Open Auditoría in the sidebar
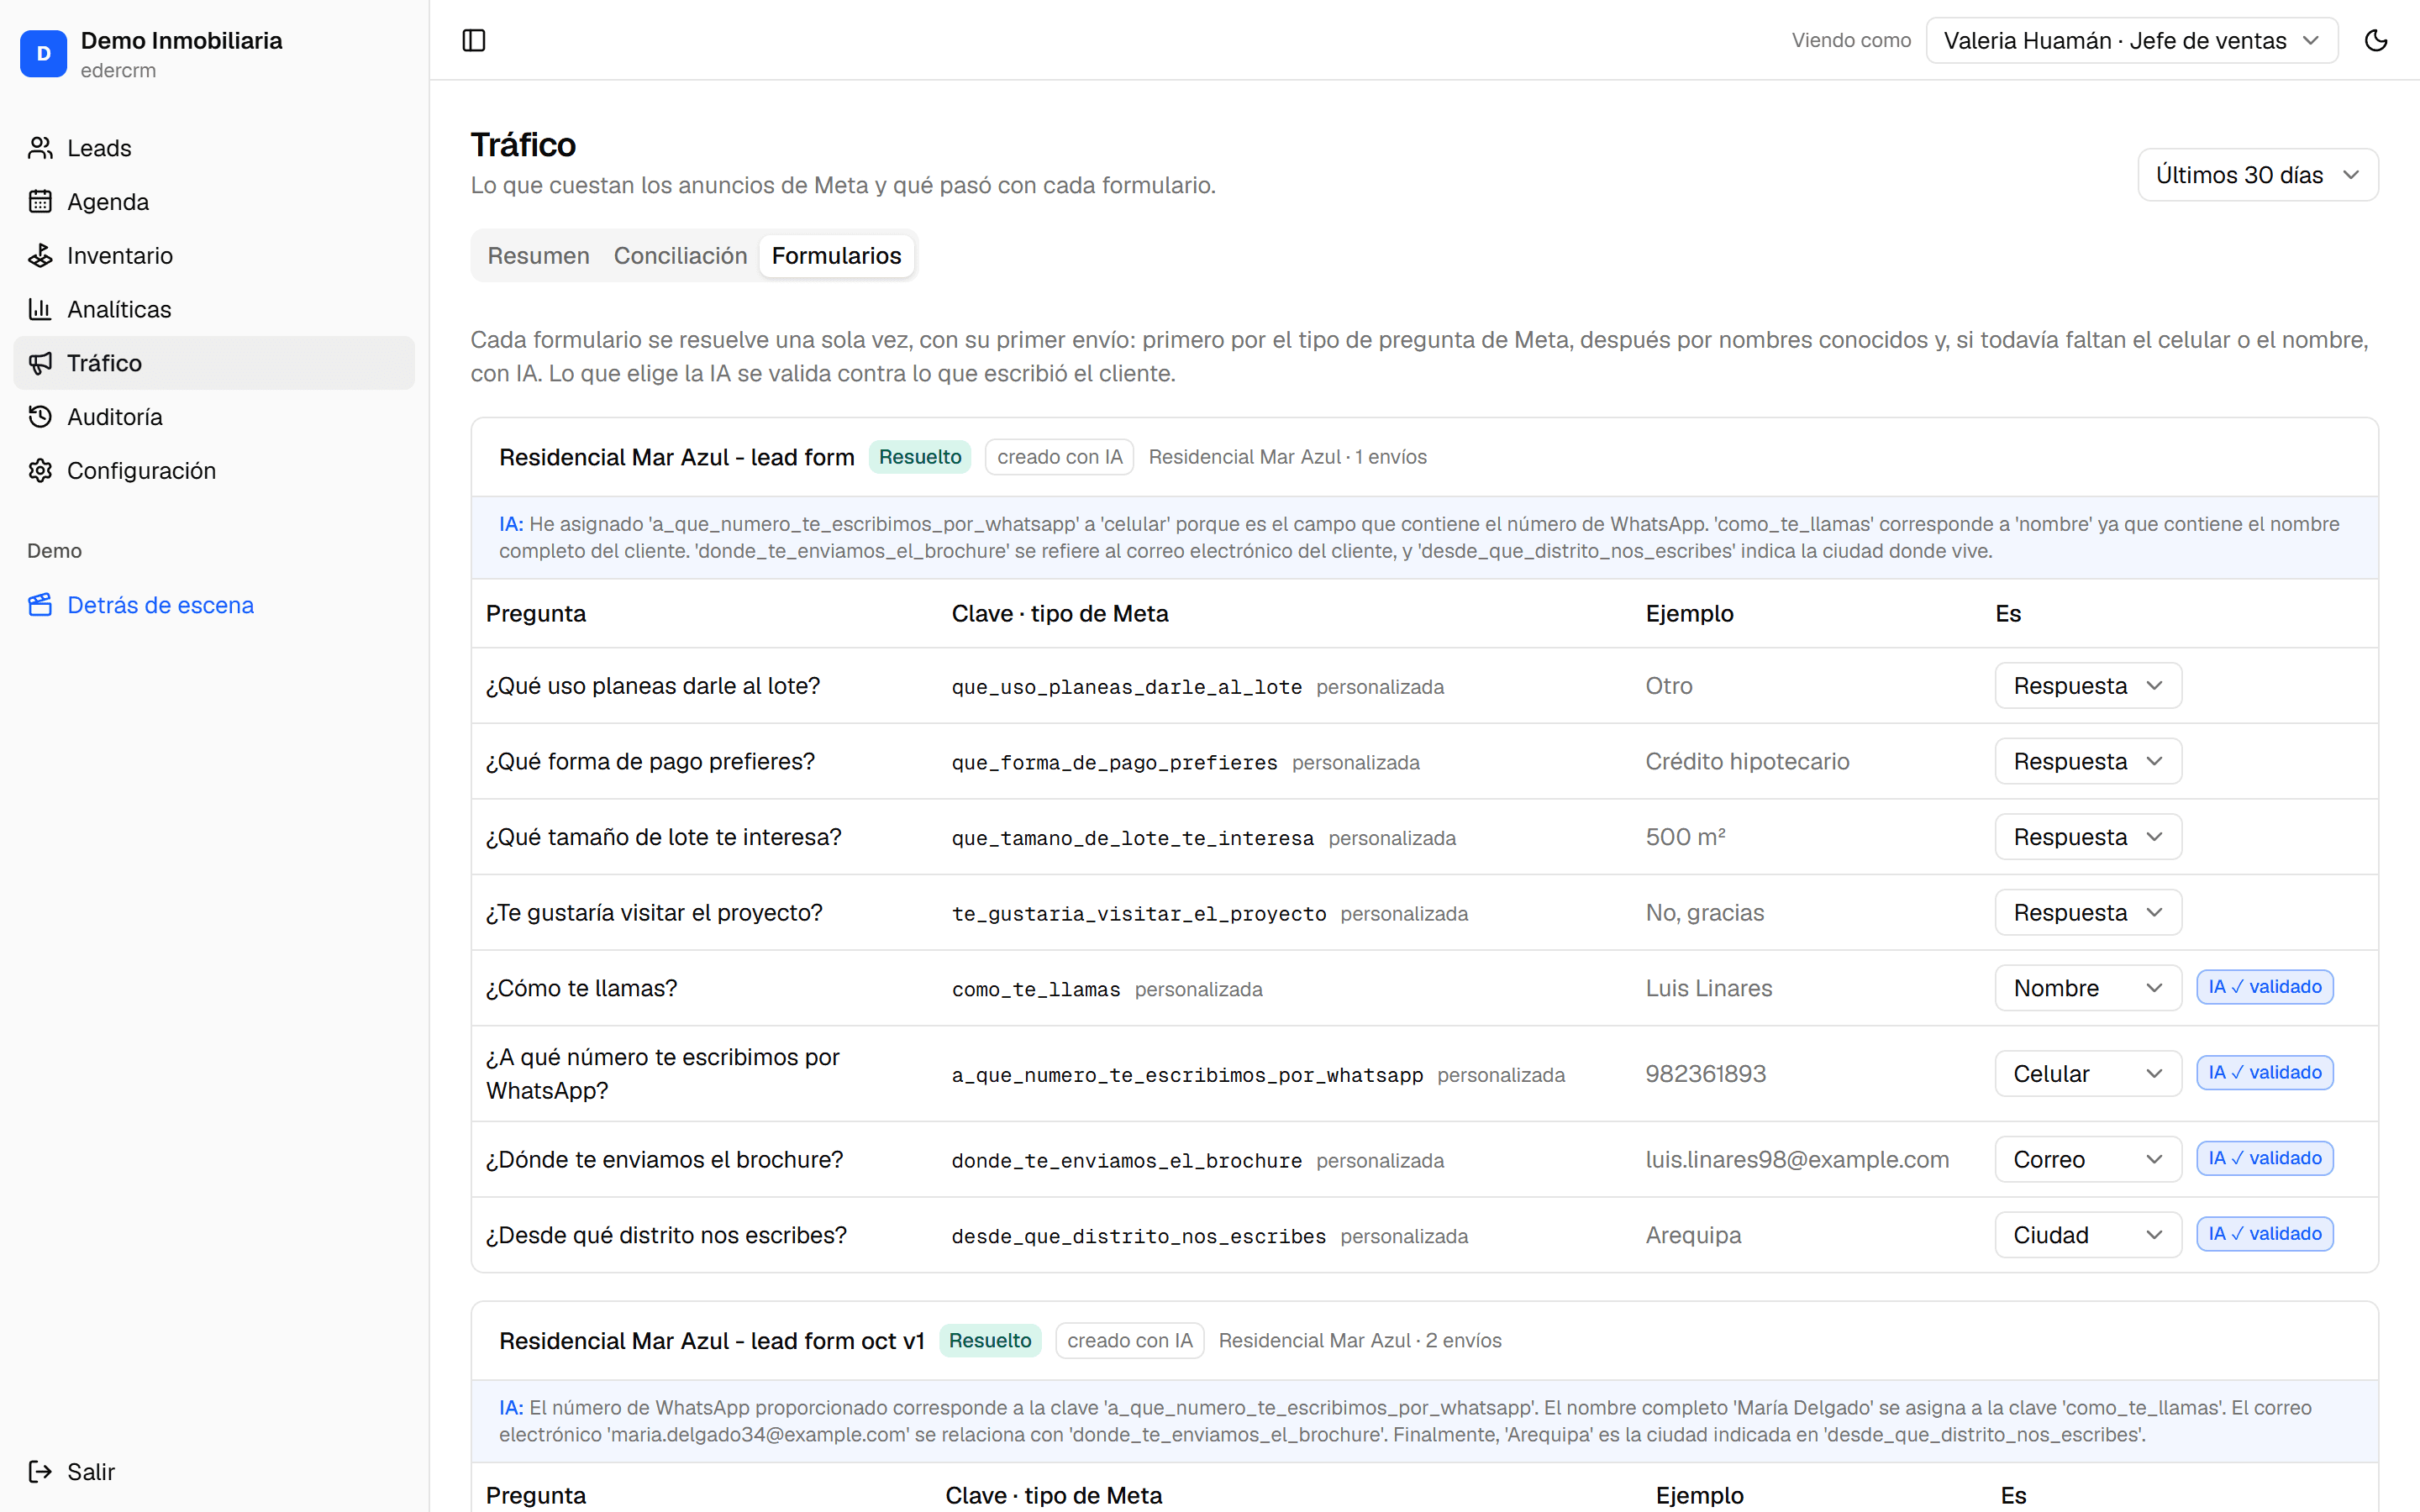The height and width of the screenshot is (1512, 2420). tap(214, 417)
